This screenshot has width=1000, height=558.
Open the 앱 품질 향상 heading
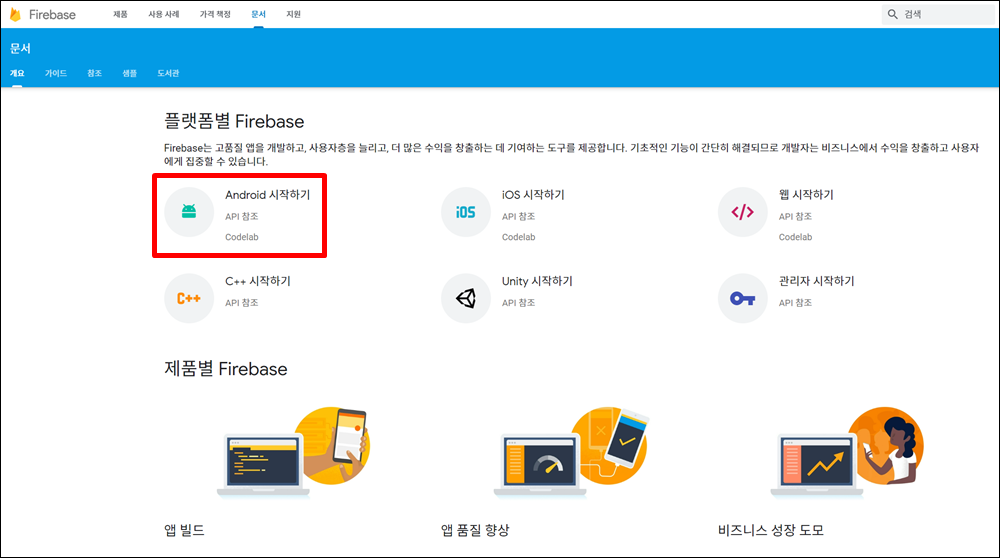tap(475, 530)
